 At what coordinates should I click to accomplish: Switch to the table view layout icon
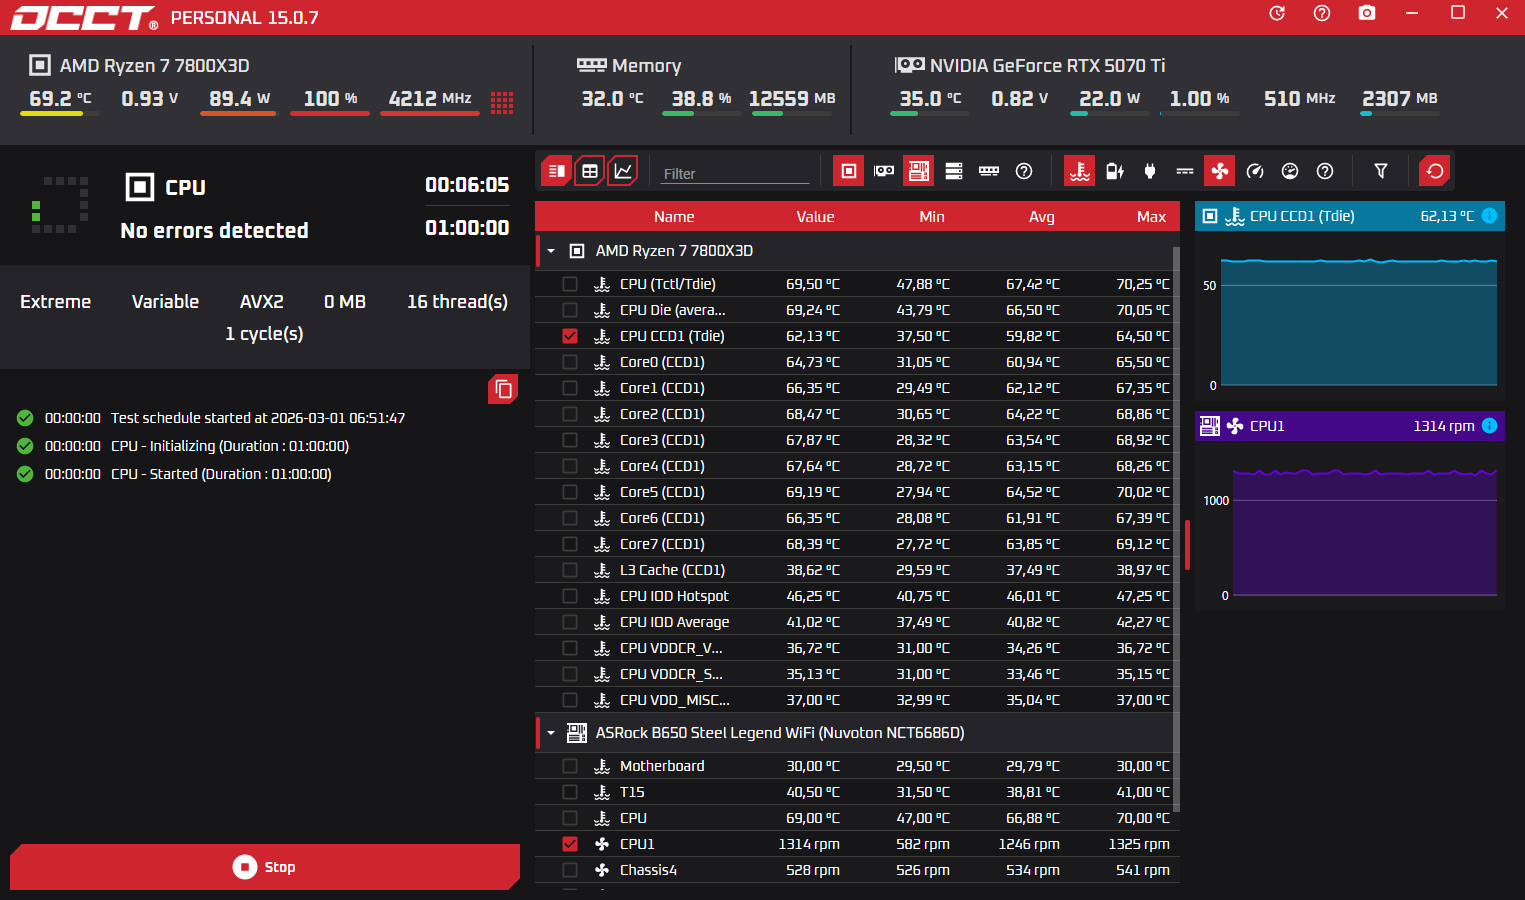pos(590,171)
